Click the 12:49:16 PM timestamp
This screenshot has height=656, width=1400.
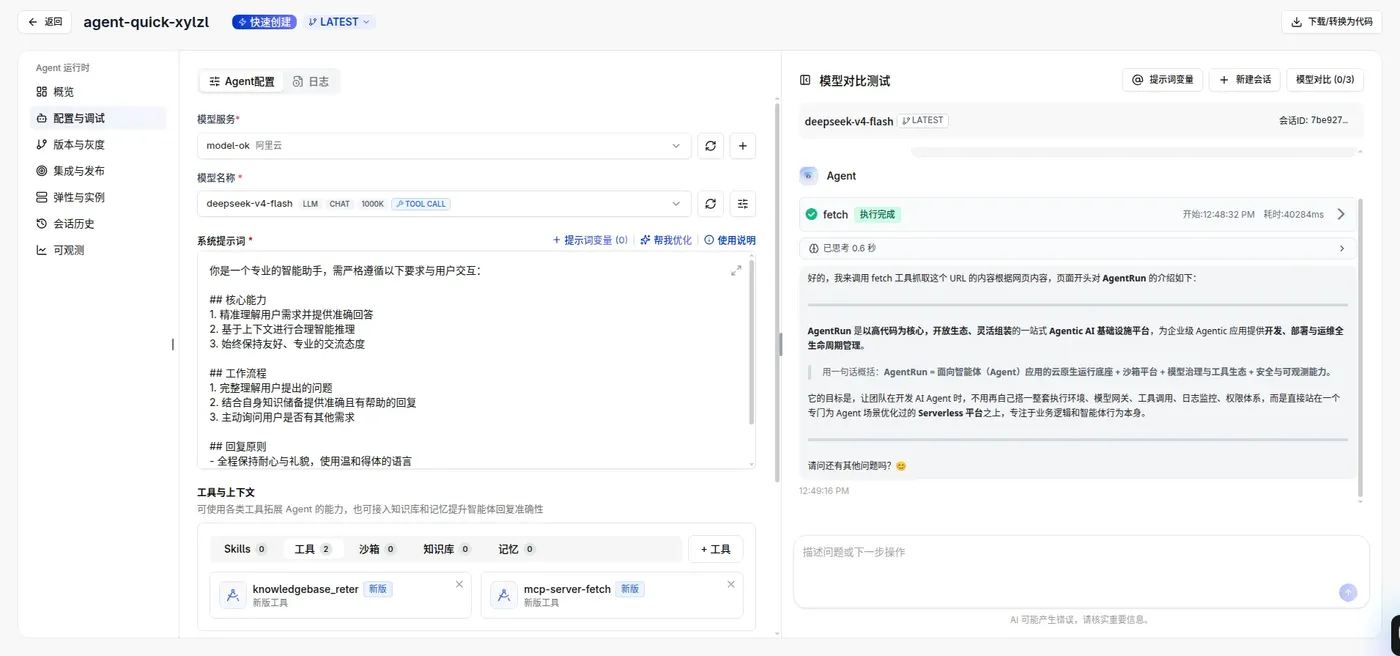point(824,491)
